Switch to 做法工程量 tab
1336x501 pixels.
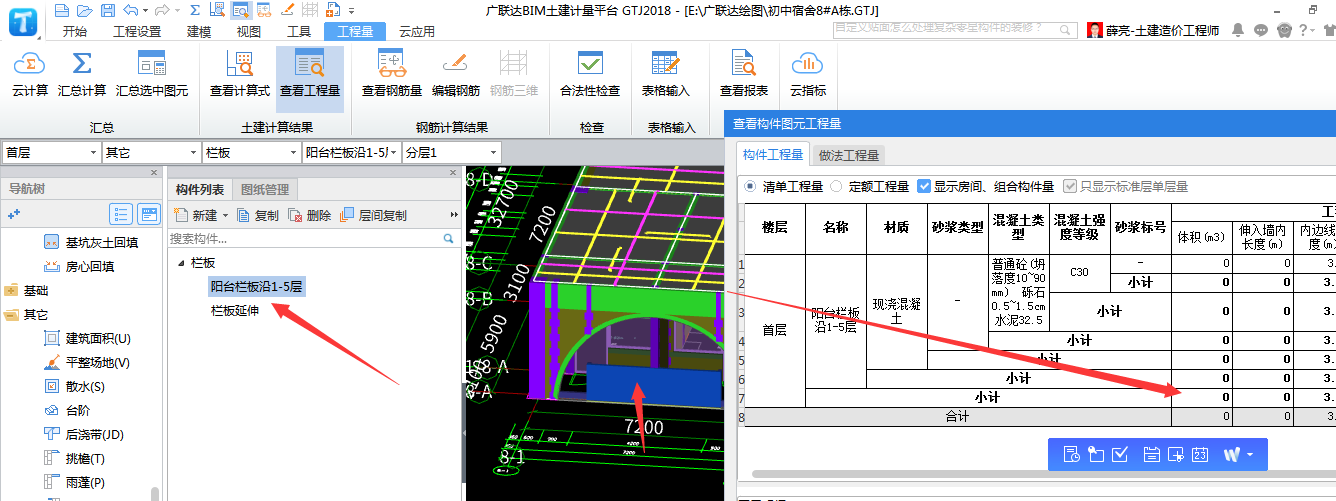848,155
